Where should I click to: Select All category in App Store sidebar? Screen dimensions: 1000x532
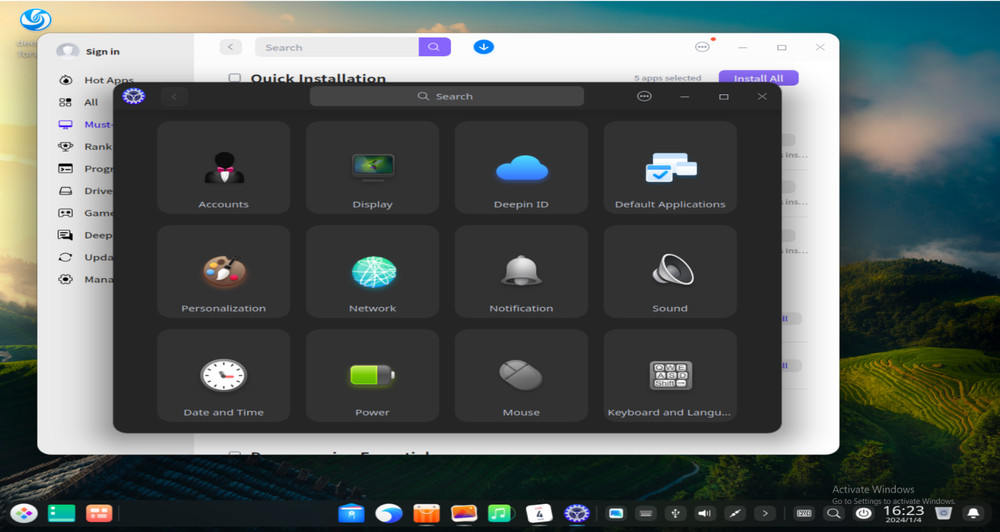(79, 102)
